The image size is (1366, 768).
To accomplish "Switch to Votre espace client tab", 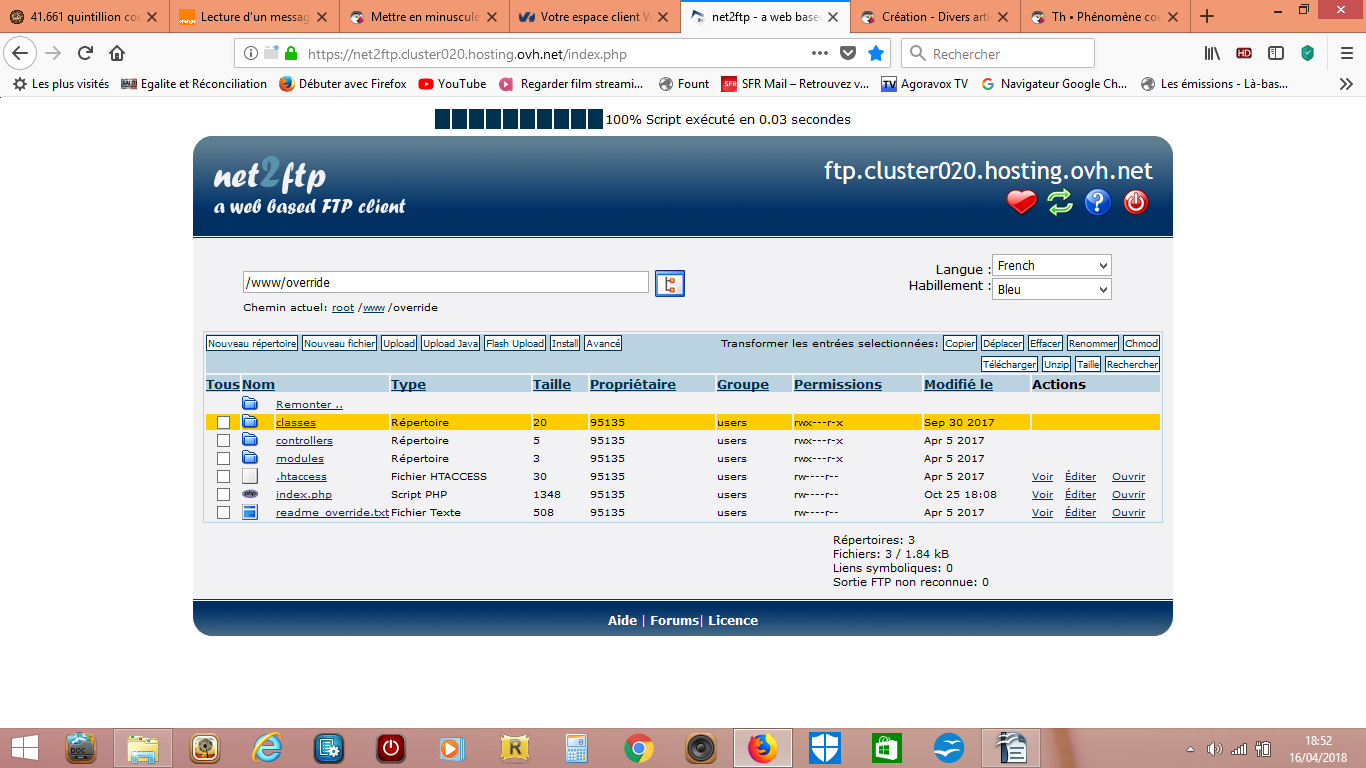I will click(x=595, y=16).
